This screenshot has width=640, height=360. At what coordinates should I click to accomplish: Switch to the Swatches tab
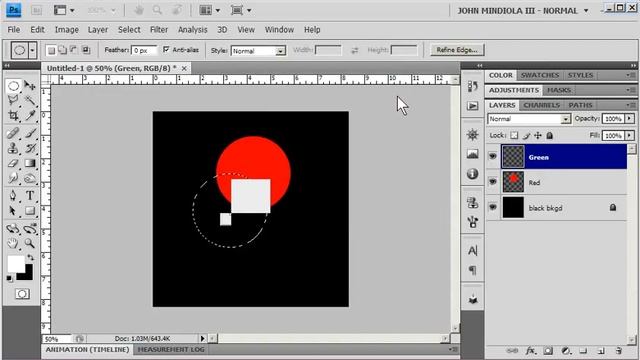[x=540, y=75]
